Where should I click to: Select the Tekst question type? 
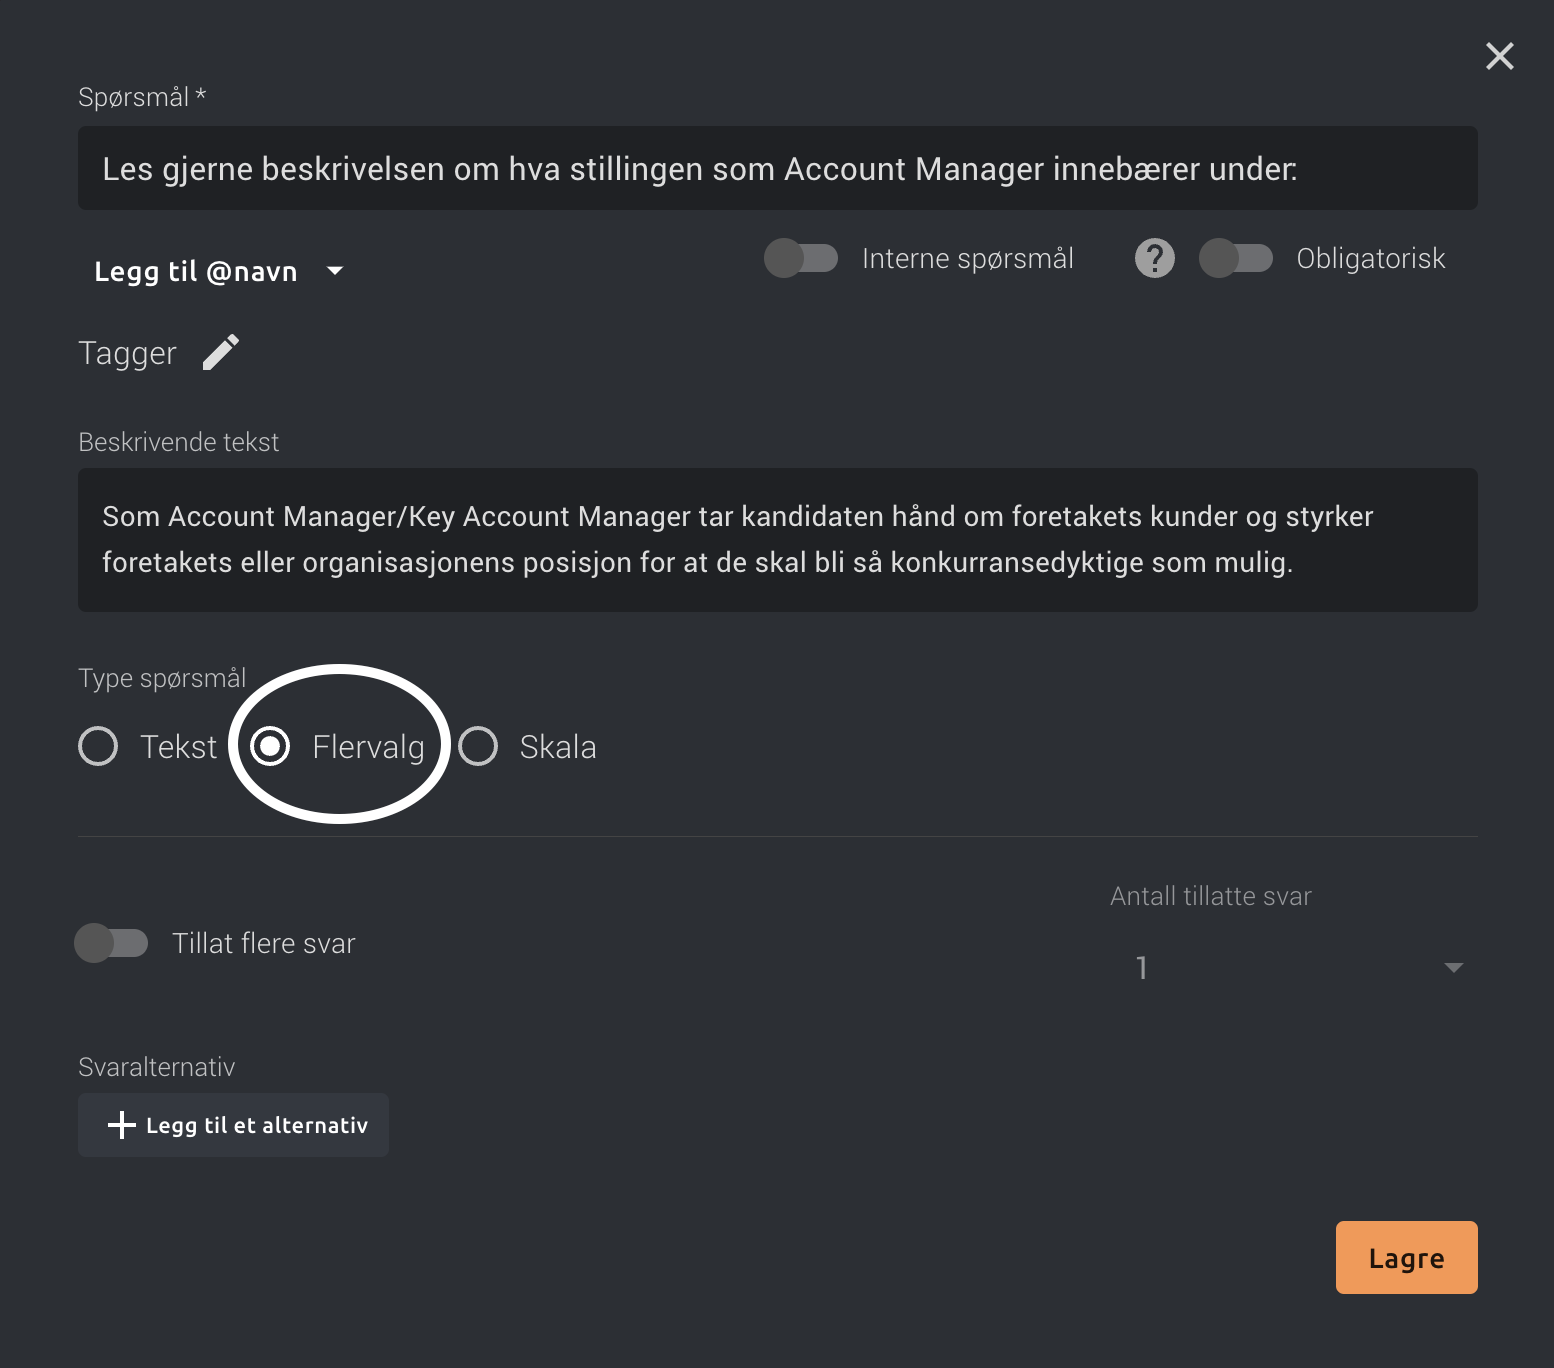pyautogui.click(x=98, y=746)
